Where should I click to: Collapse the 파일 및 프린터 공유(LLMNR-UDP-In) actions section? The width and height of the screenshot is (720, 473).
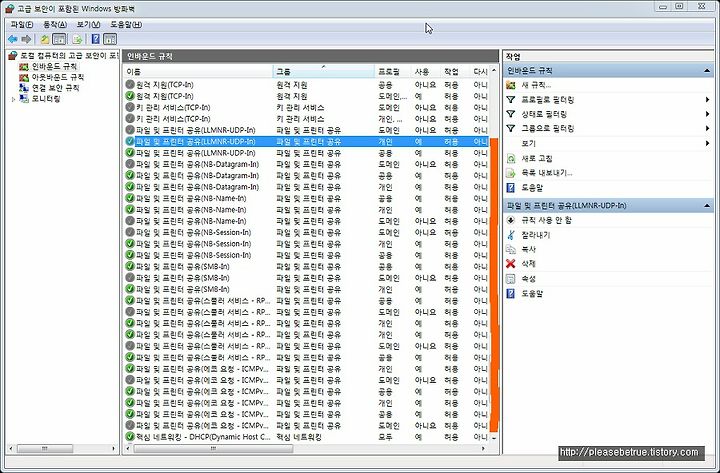point(707,206)
